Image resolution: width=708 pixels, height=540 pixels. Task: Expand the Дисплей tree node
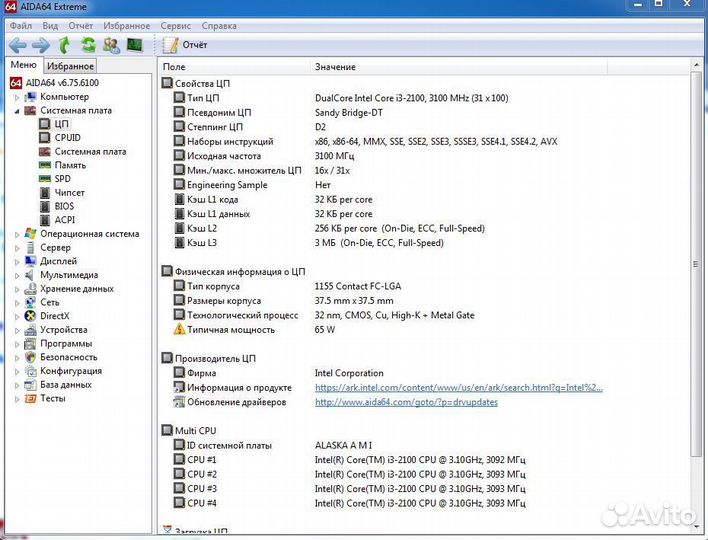[17, 261]
